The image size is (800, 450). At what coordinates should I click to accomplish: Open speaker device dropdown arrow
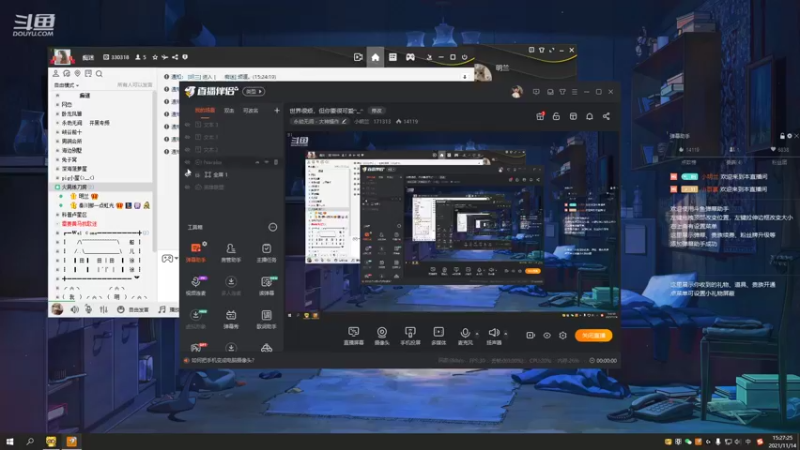[x=506, y=334]
